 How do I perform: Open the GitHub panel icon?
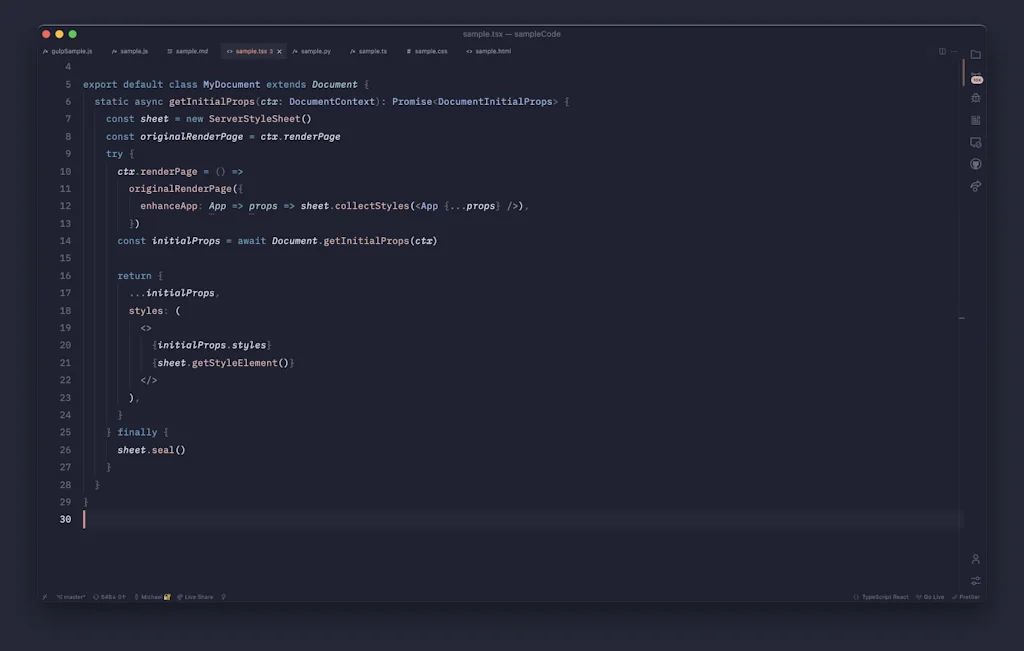pos(976,164)
